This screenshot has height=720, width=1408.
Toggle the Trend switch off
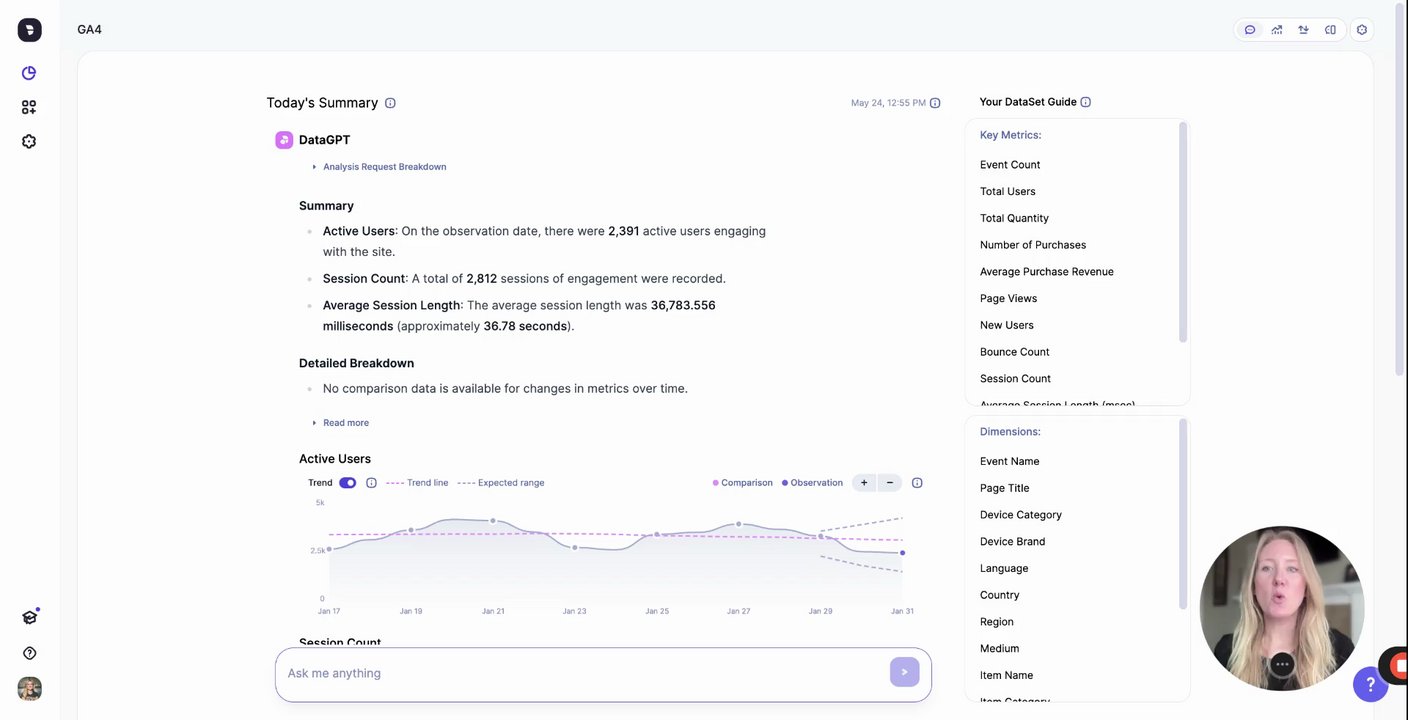pos(347,483)
